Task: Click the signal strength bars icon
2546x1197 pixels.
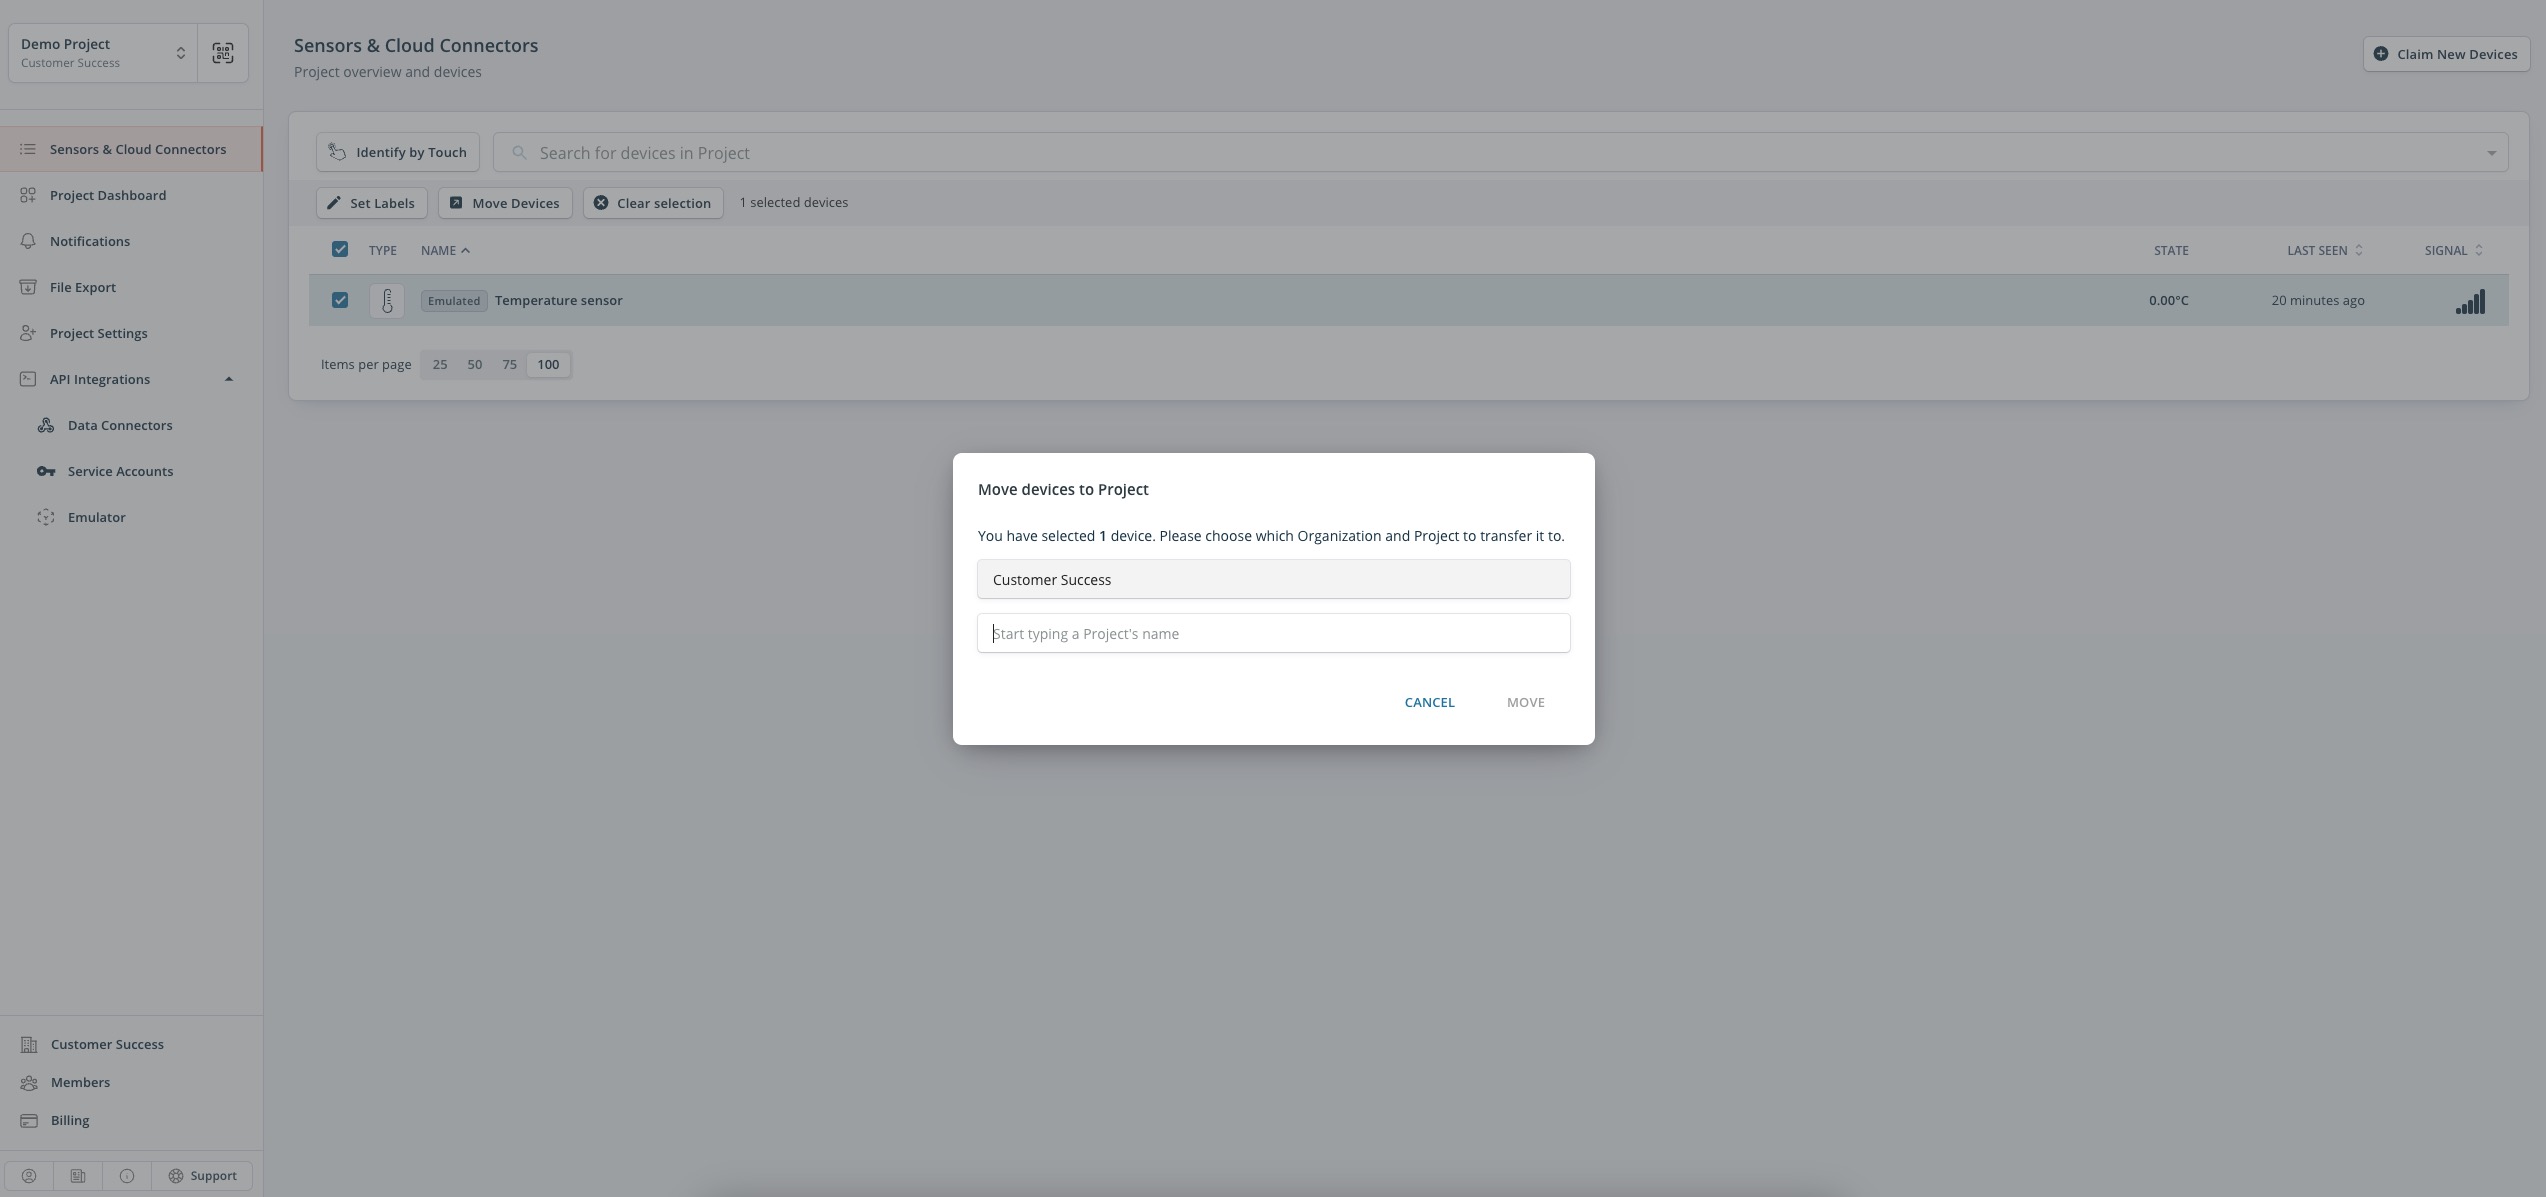Action: pyautogui.click(x=2470, y=301)
